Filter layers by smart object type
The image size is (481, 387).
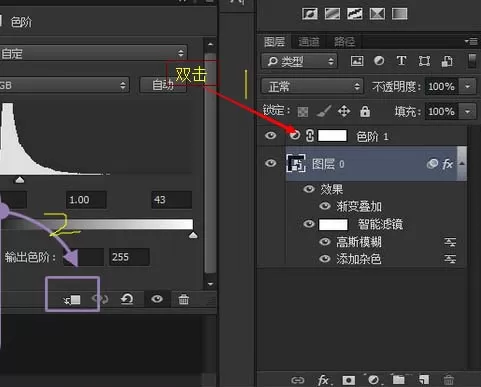click(447, 61)
